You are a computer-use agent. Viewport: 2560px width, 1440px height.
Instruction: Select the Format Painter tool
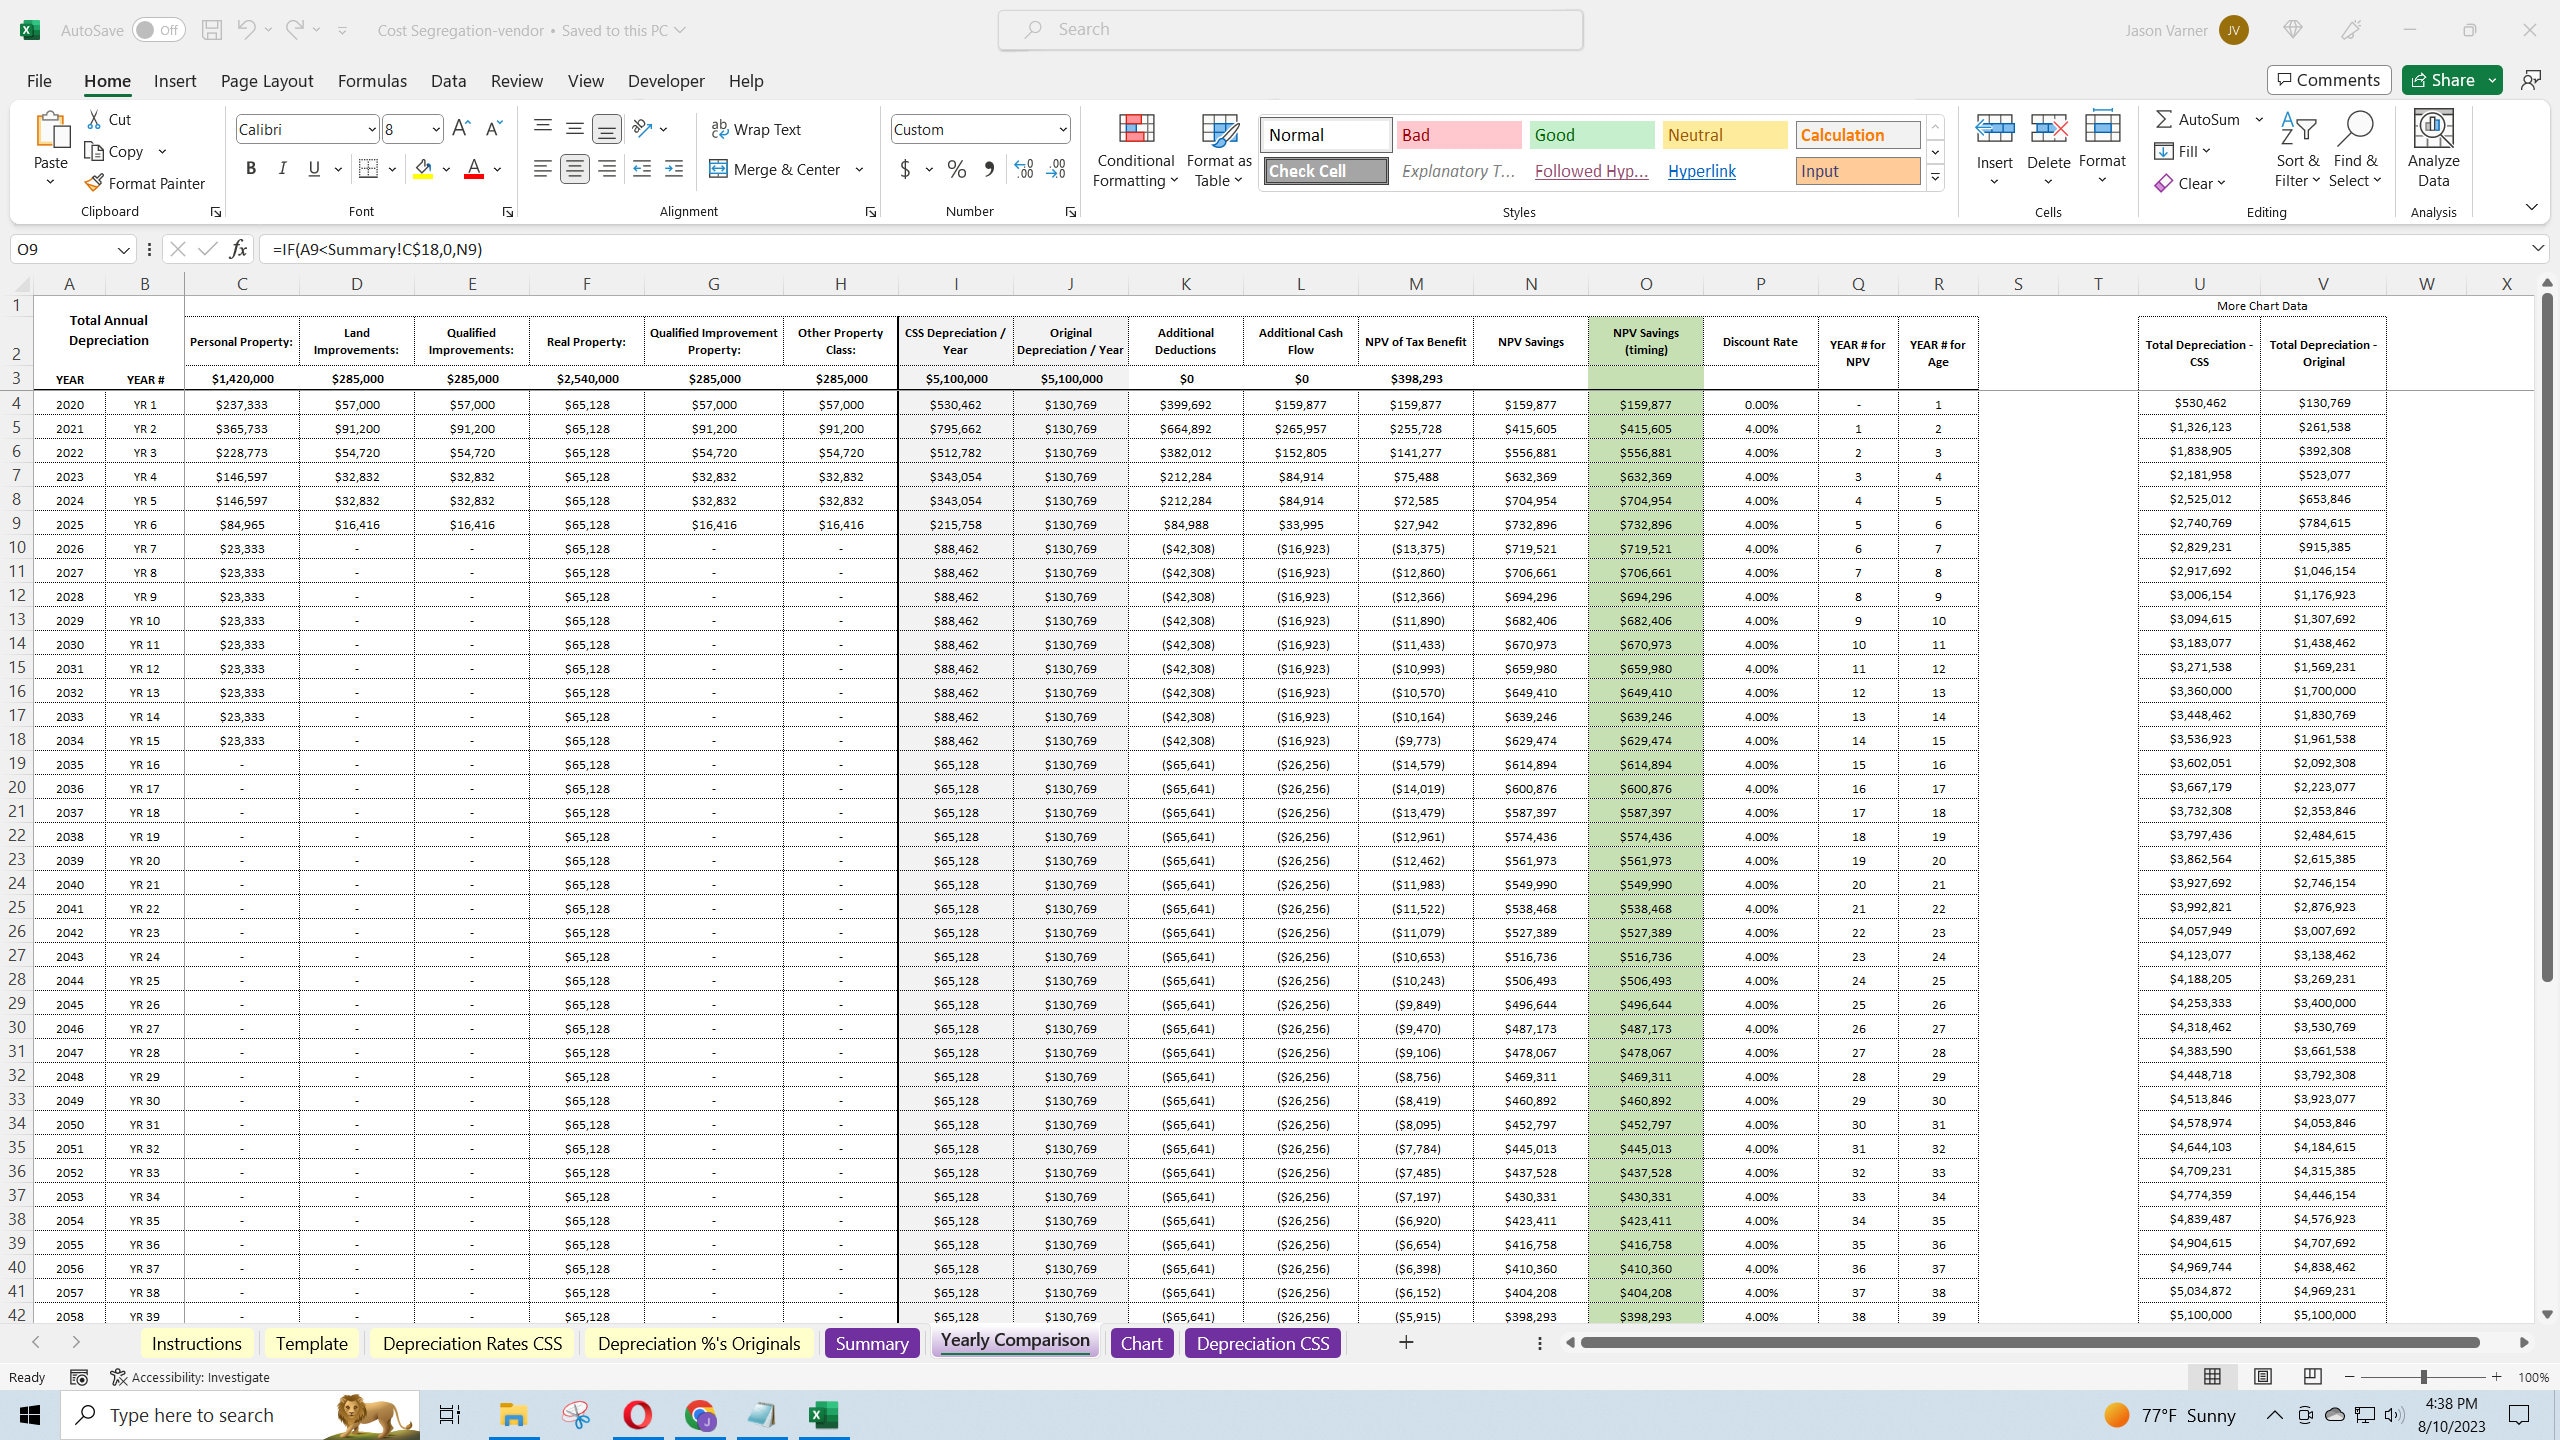146,183
